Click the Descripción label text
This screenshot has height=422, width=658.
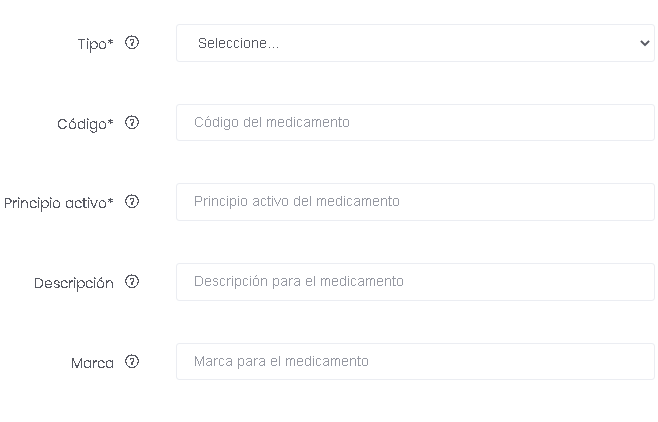74,283
